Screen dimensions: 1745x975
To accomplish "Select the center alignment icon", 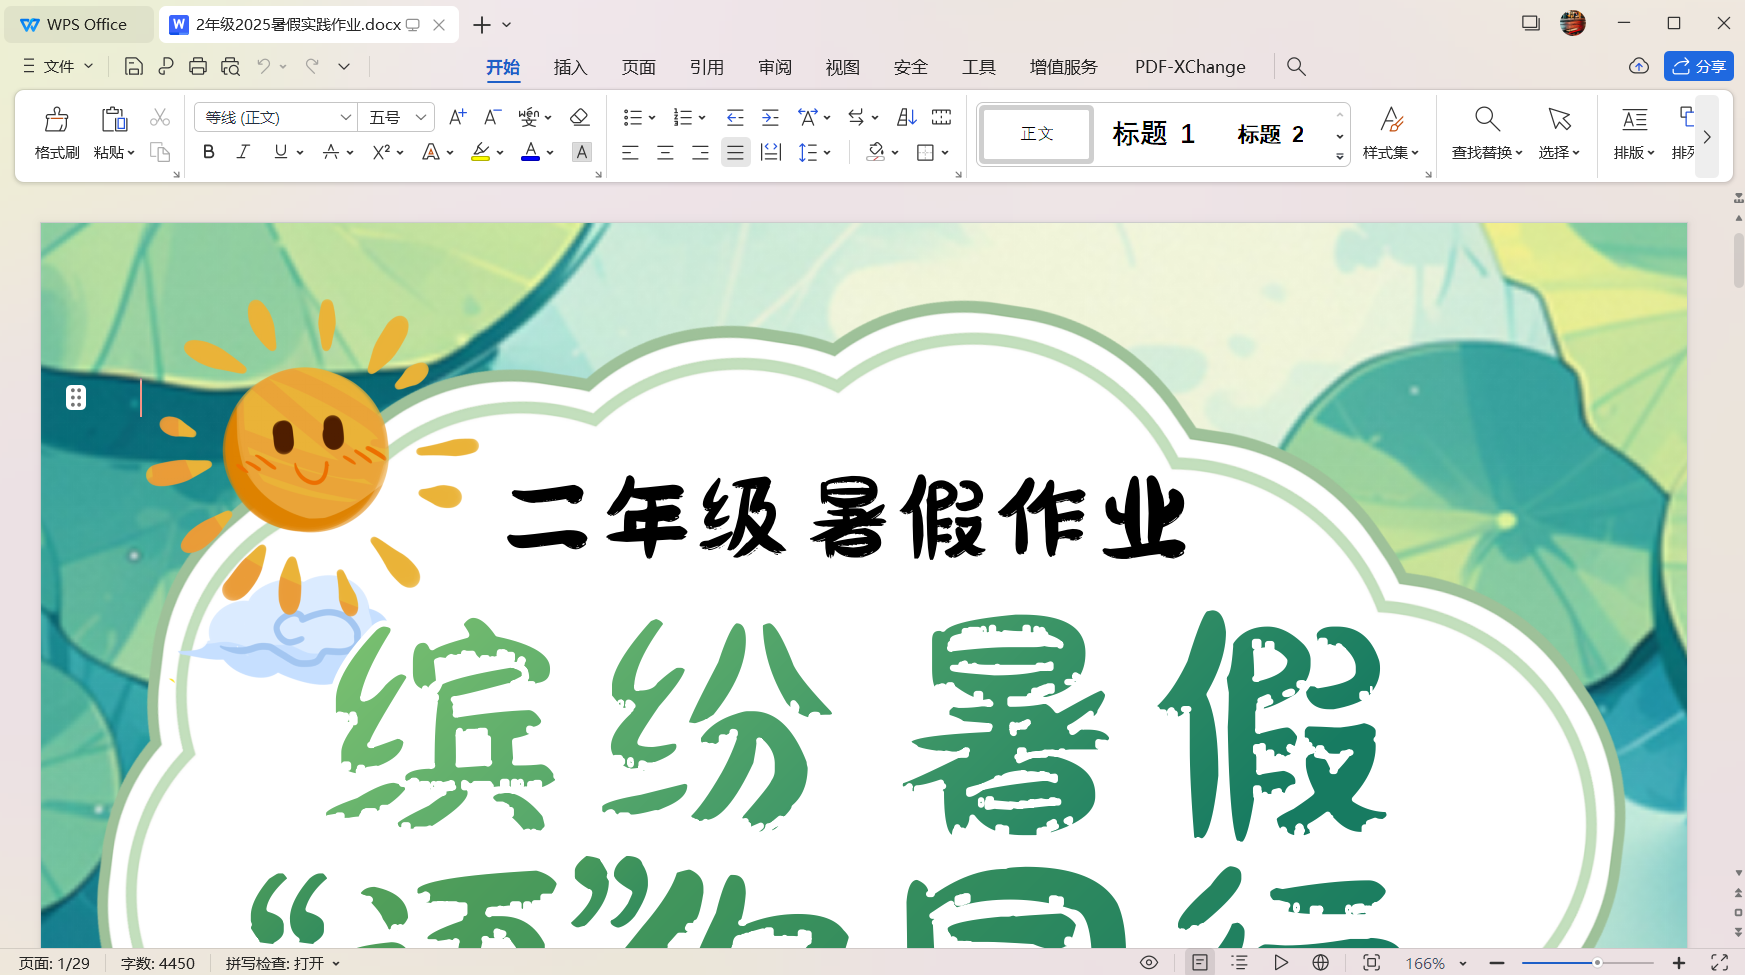I will point(665,152).
